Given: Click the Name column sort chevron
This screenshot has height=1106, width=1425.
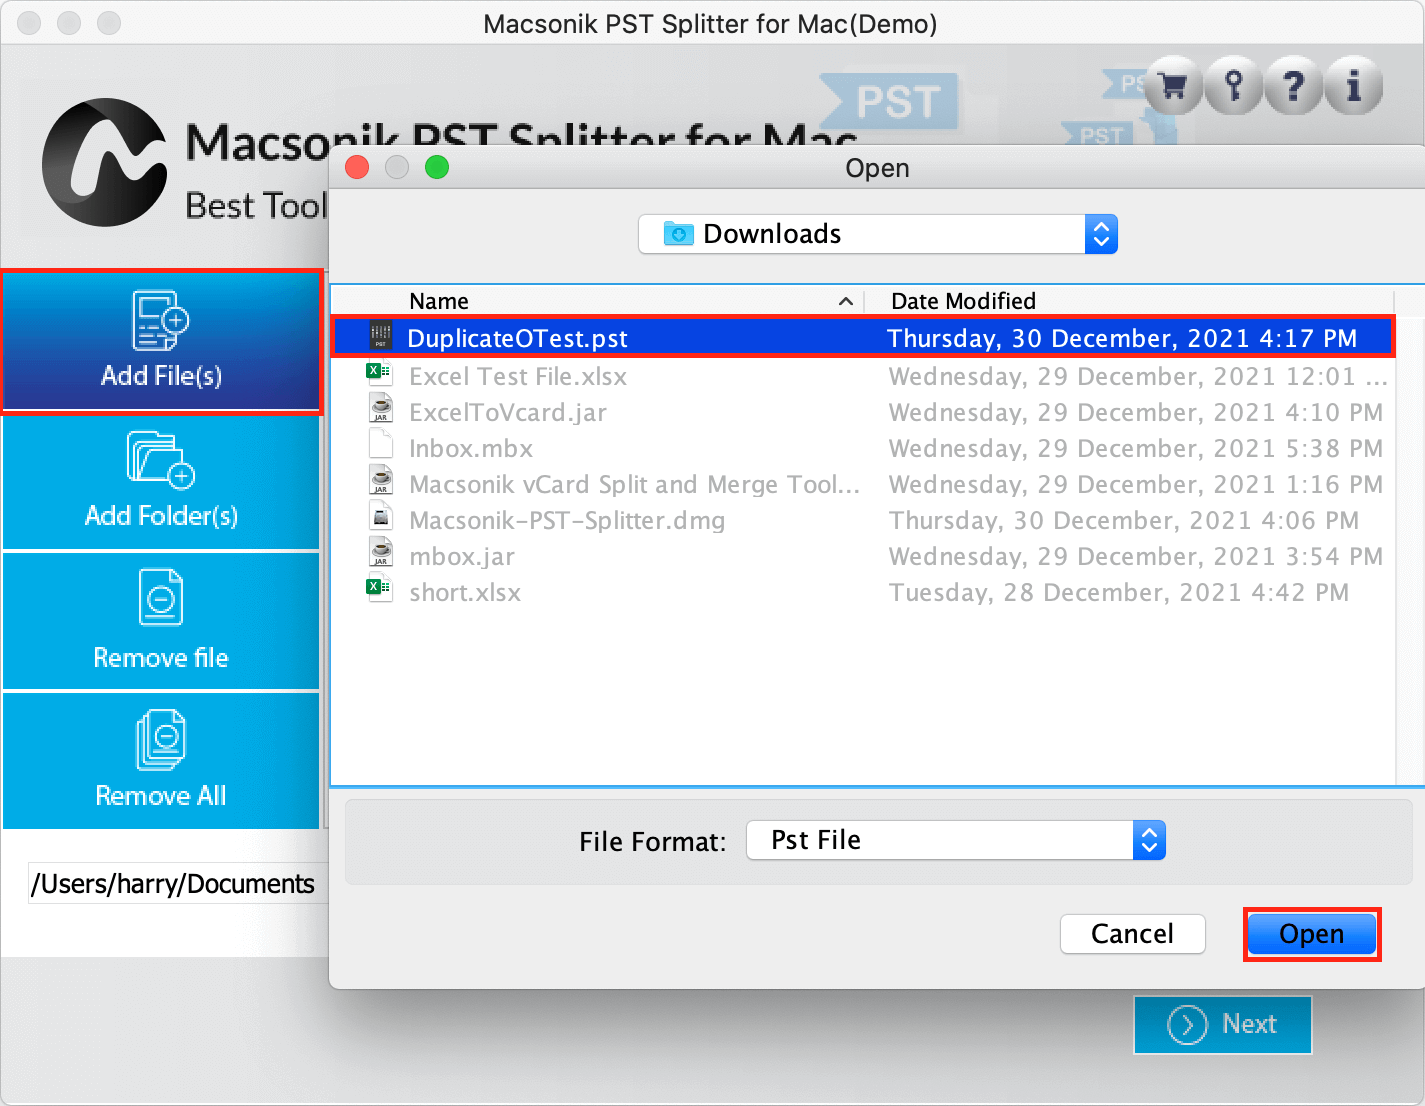Looking at the screenshot, I should (845, 300).
